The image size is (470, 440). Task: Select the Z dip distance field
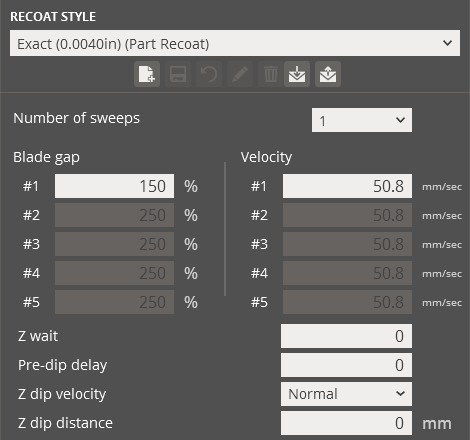coord(346,423)
